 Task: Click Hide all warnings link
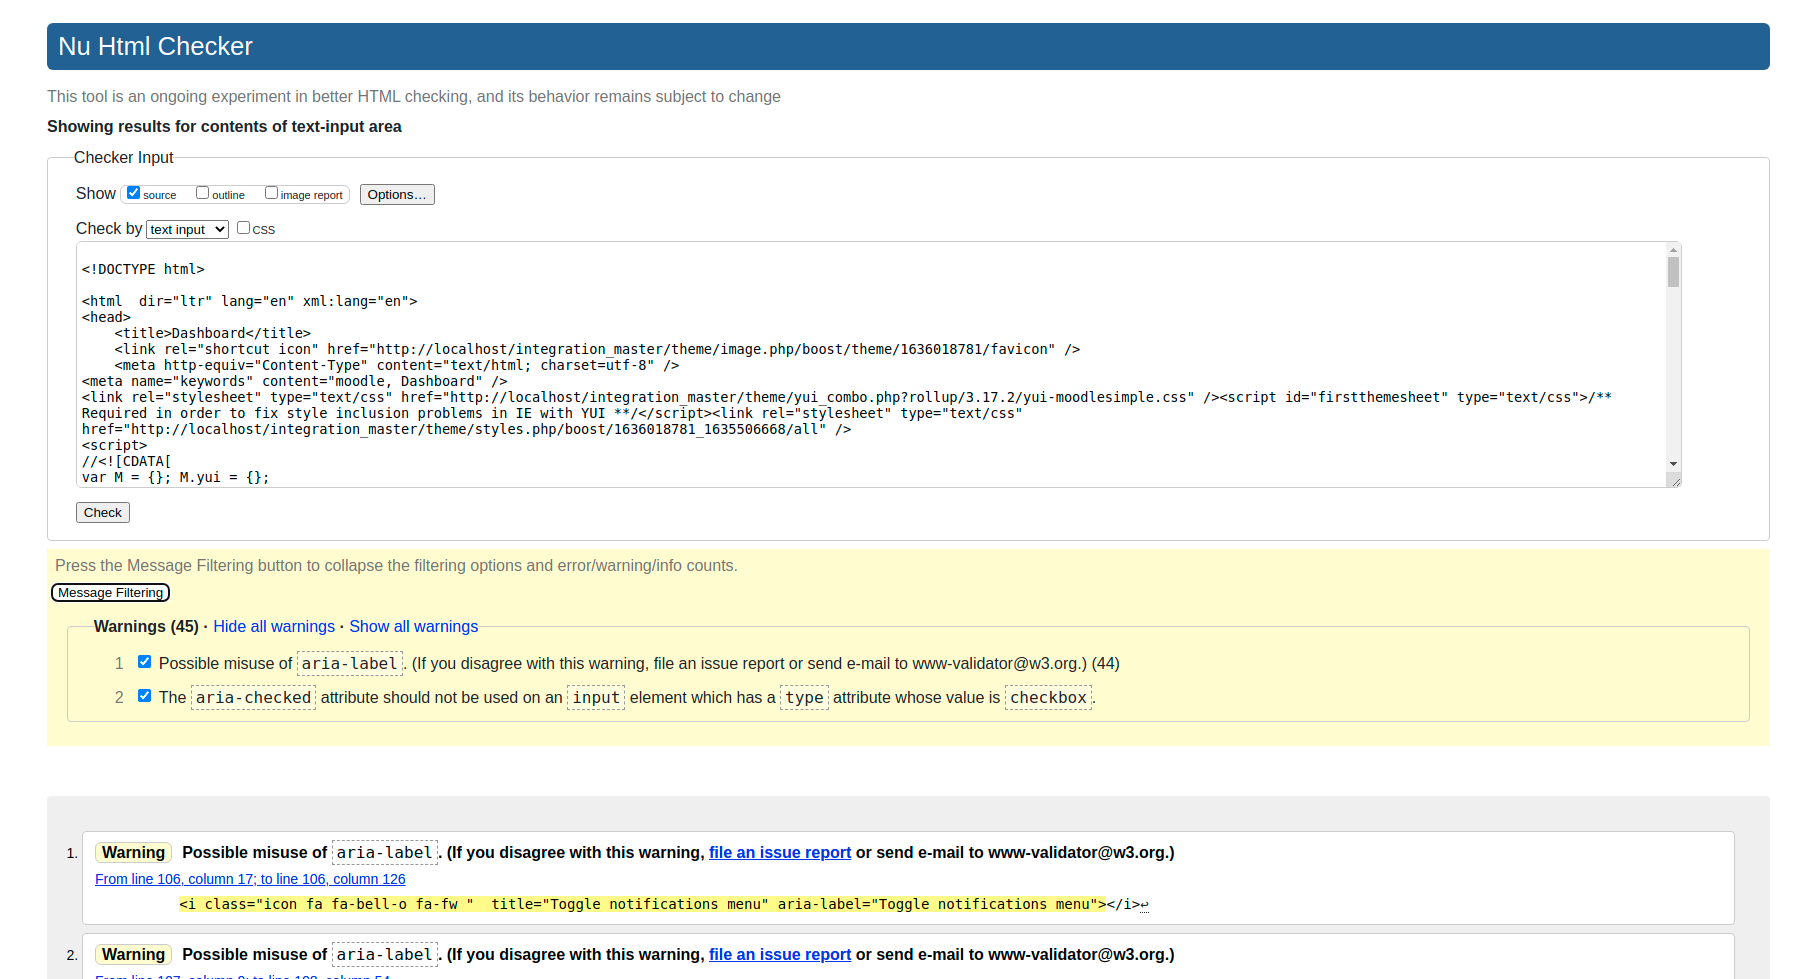click(x=274, y=626)
